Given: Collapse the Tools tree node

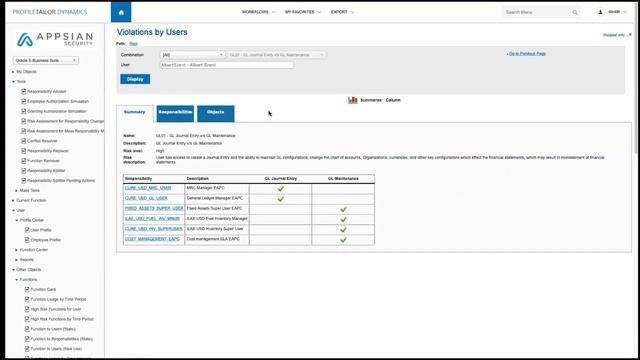Looking at the screenshot, I should [x=13, y=82].
